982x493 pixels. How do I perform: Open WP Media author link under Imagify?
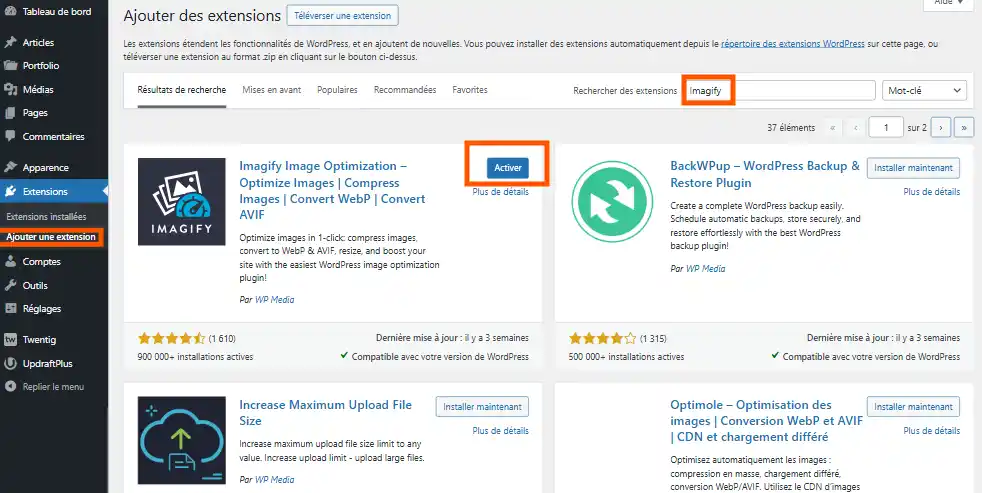pos(274,299)
